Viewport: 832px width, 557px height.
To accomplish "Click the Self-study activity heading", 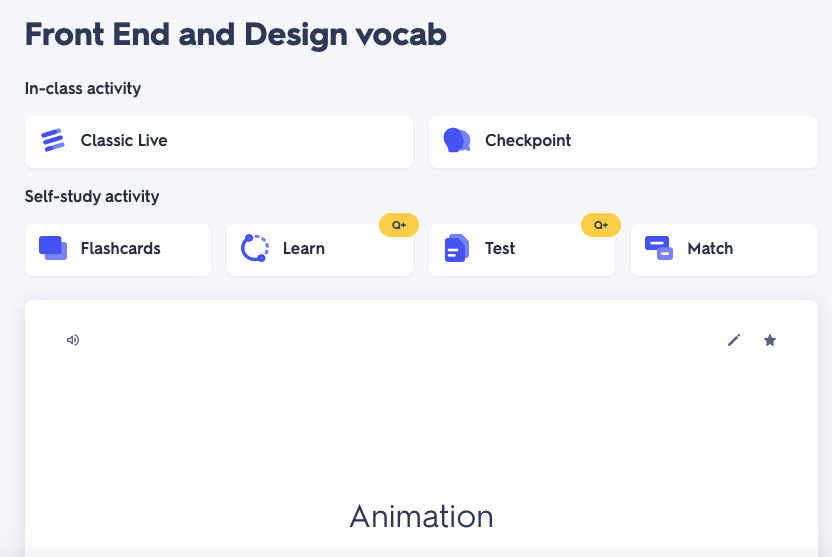I will tap(92, 196).
